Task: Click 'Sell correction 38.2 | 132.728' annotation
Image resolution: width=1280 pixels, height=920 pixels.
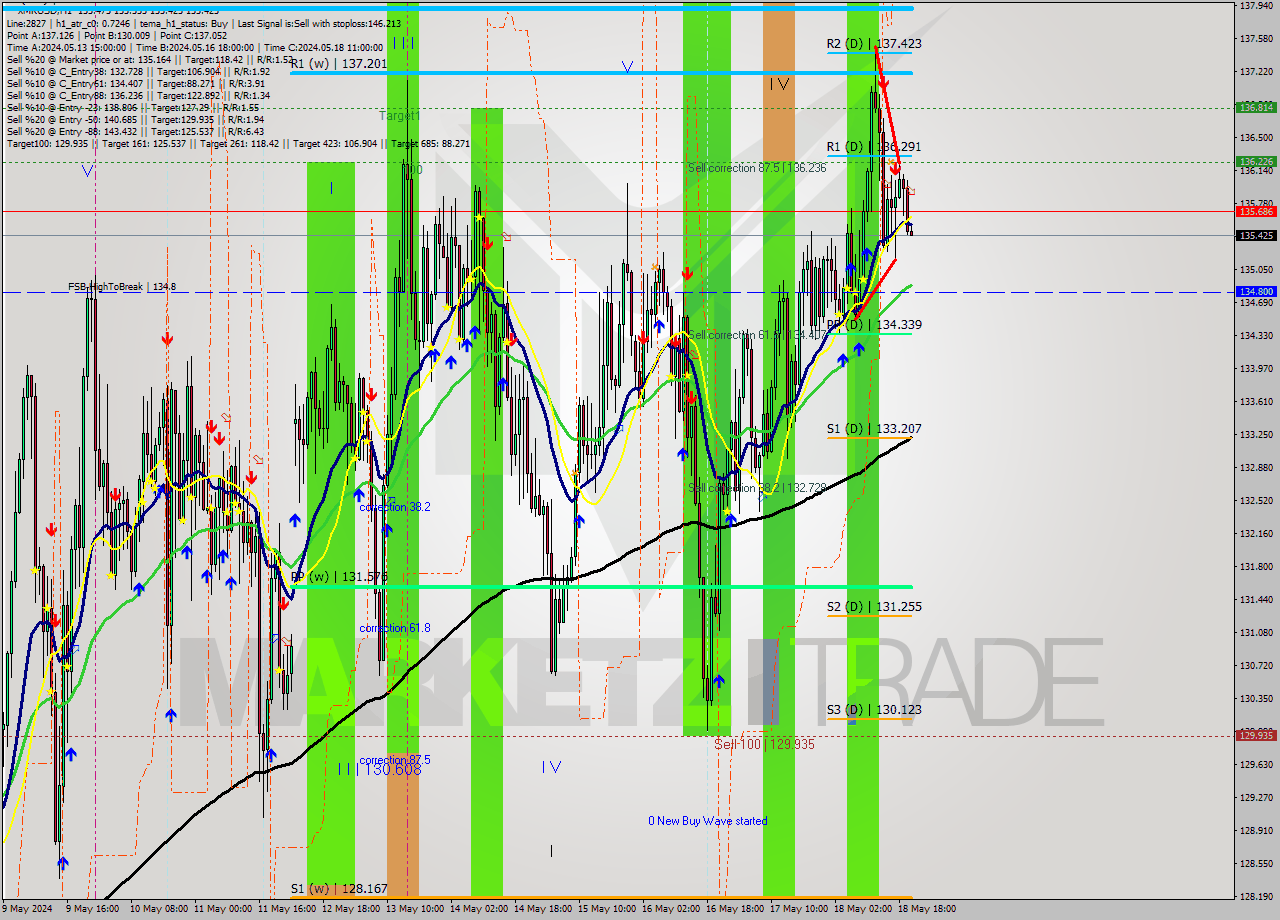Action: click(x=757, y=488)
